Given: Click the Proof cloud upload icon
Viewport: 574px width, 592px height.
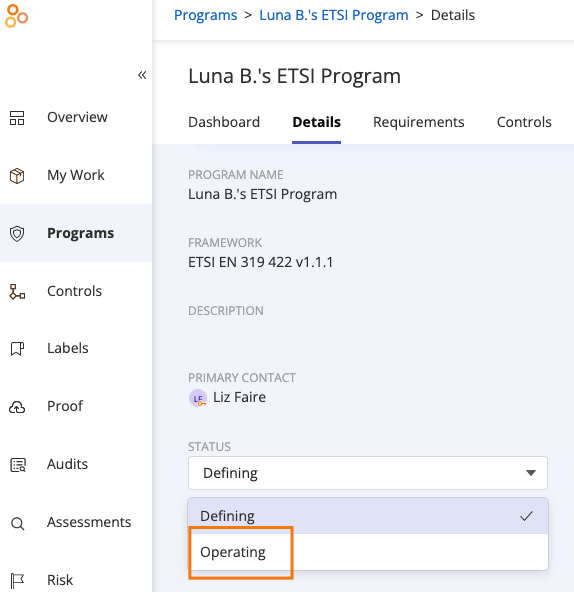Looking at the screenshot, I should pos(17,407).
